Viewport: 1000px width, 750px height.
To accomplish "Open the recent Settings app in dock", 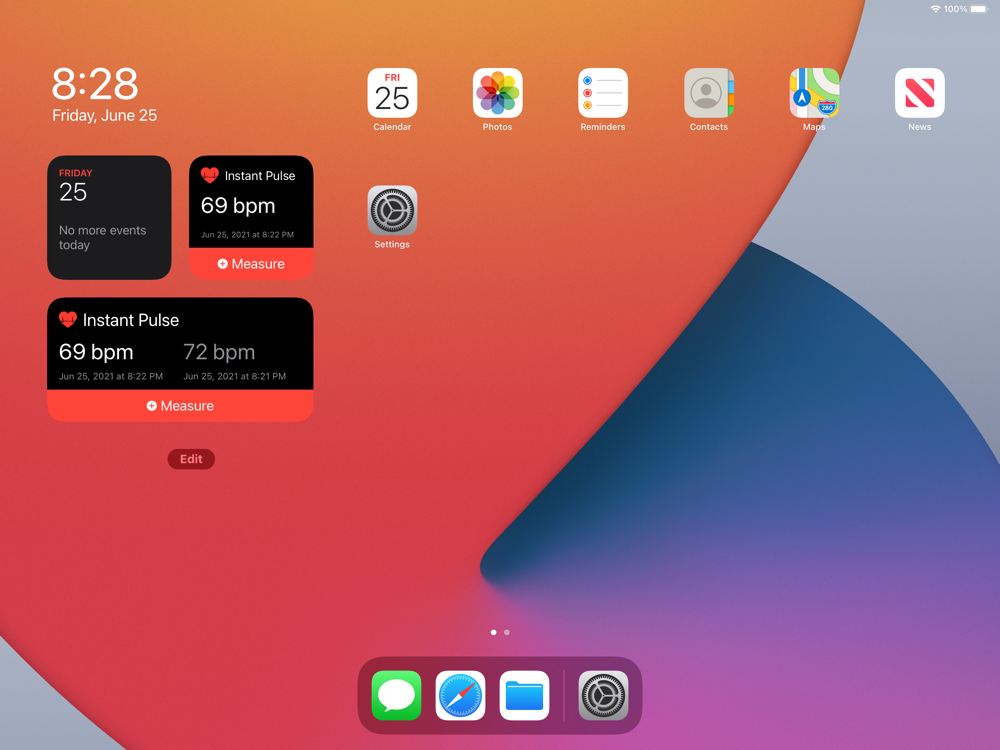I will 603,695.
